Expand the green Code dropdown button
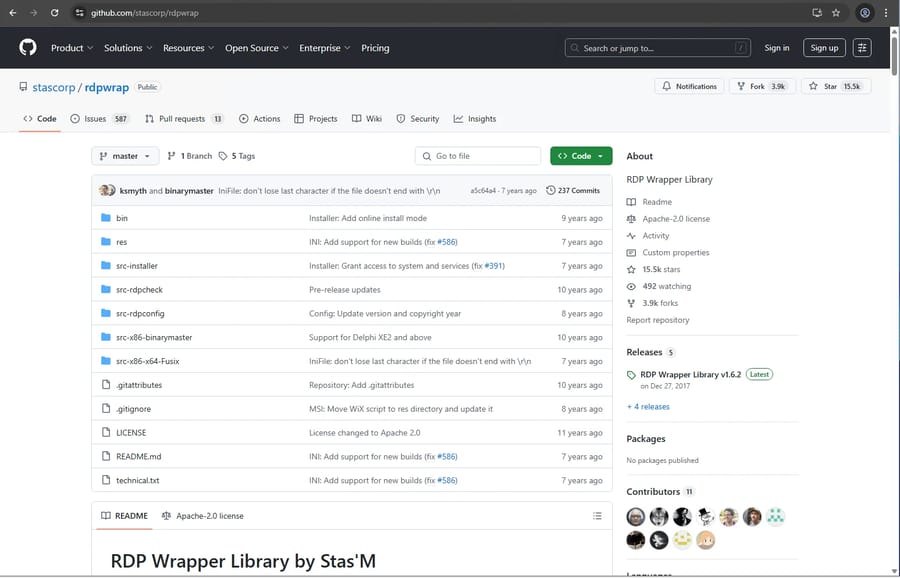The image size is (900, 578). coord(580,156)
